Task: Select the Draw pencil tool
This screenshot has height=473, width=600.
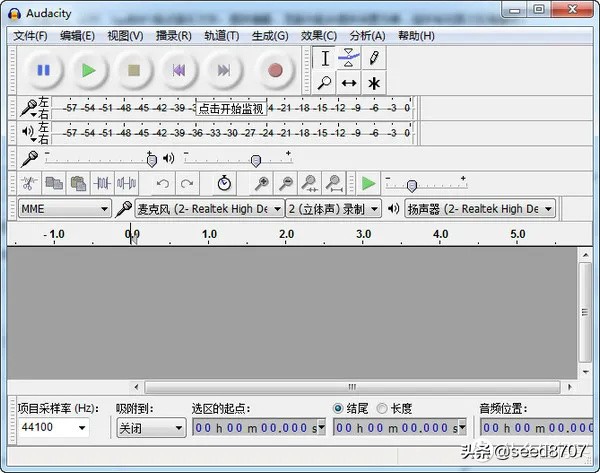Action: 374,58
